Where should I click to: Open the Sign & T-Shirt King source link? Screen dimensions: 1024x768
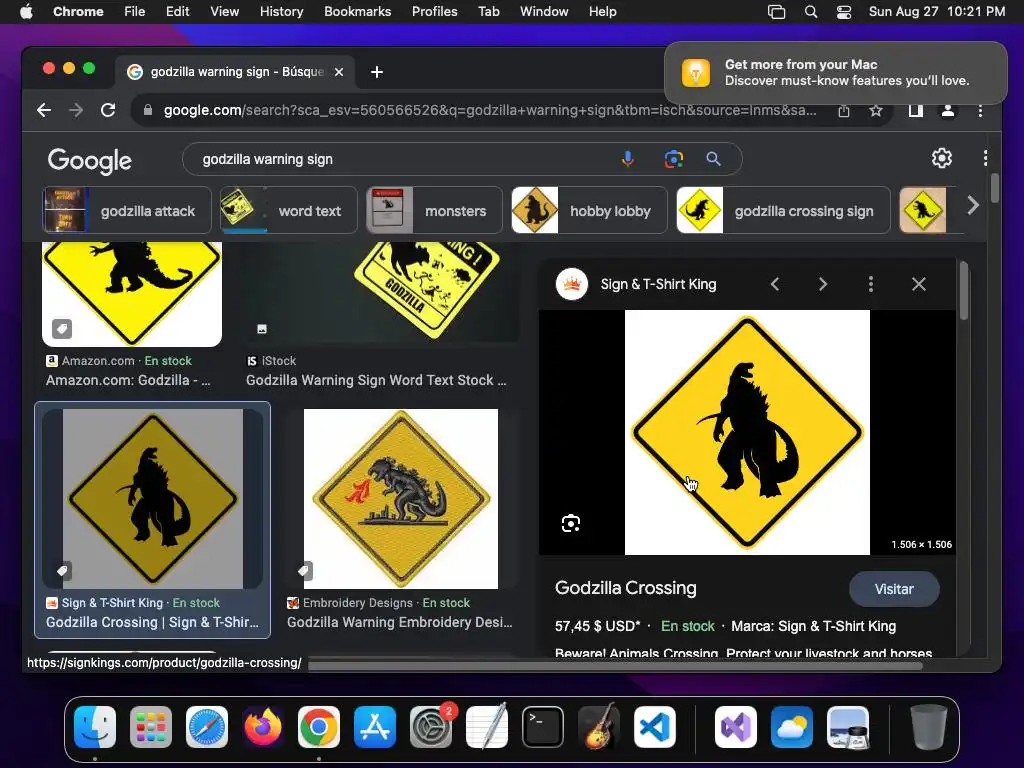click(x=658, y=284)
